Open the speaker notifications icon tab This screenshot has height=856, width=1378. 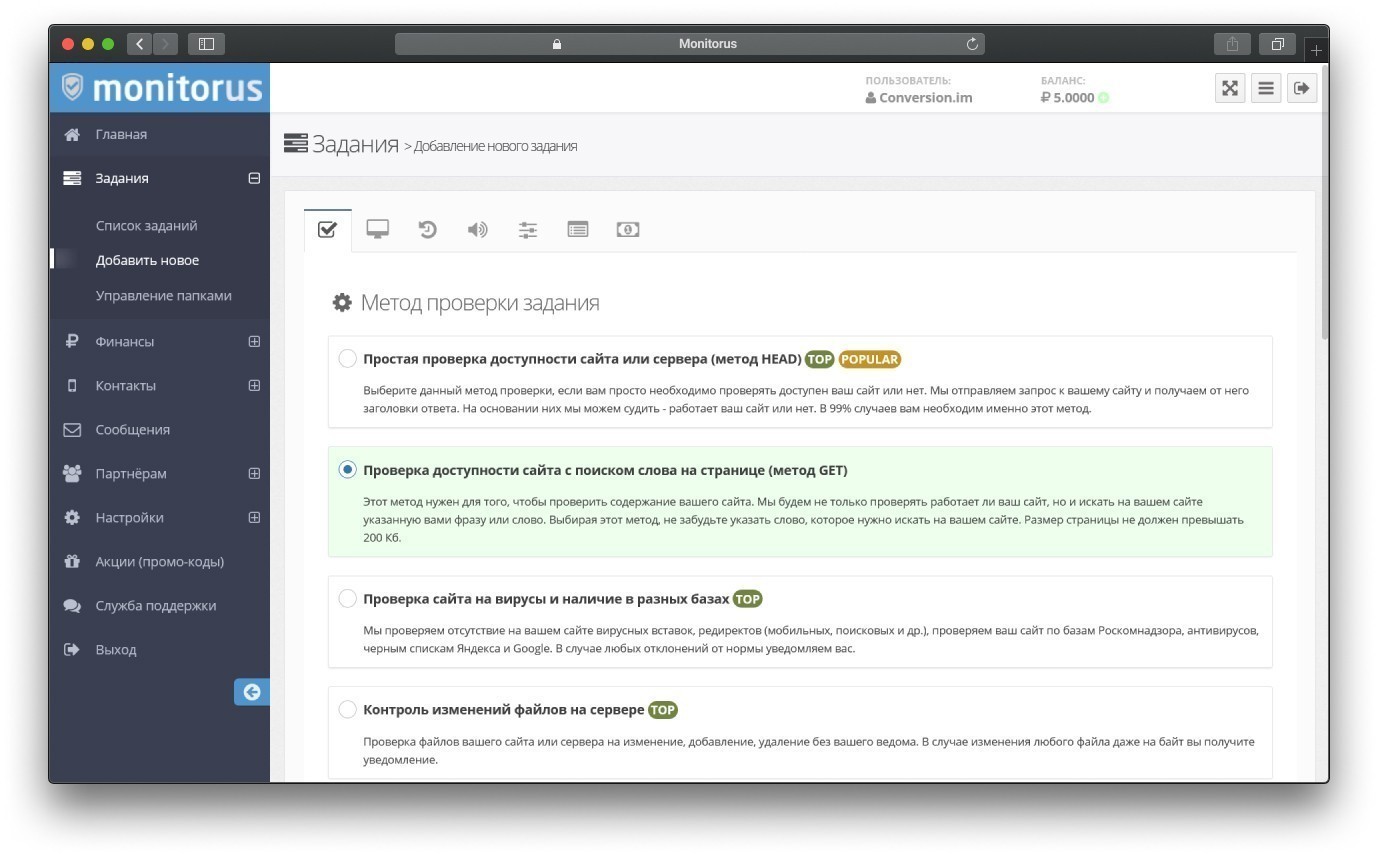coord(477,230)
